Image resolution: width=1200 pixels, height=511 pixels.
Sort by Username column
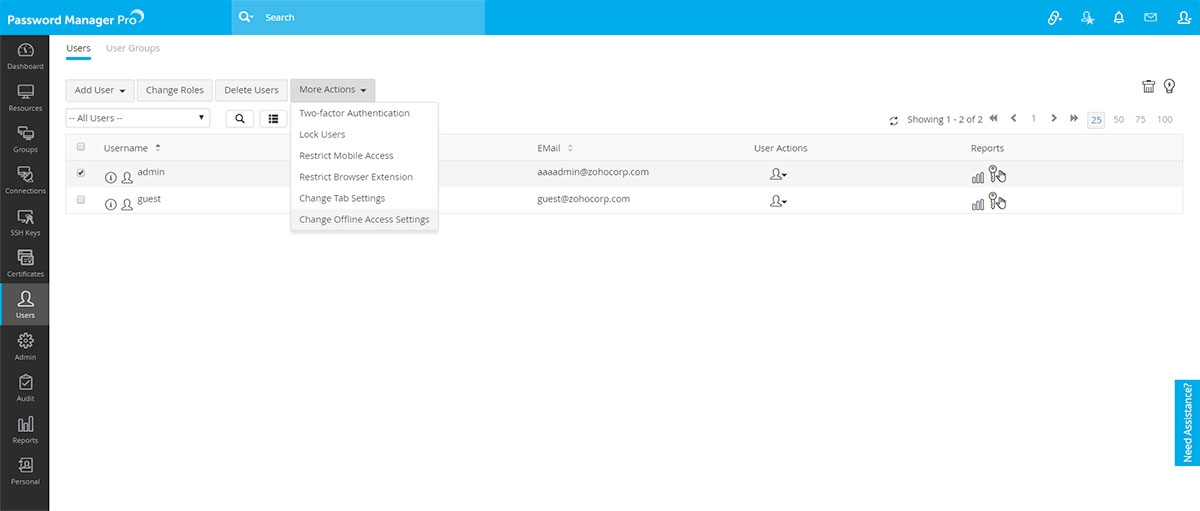[x=132, y=148]
